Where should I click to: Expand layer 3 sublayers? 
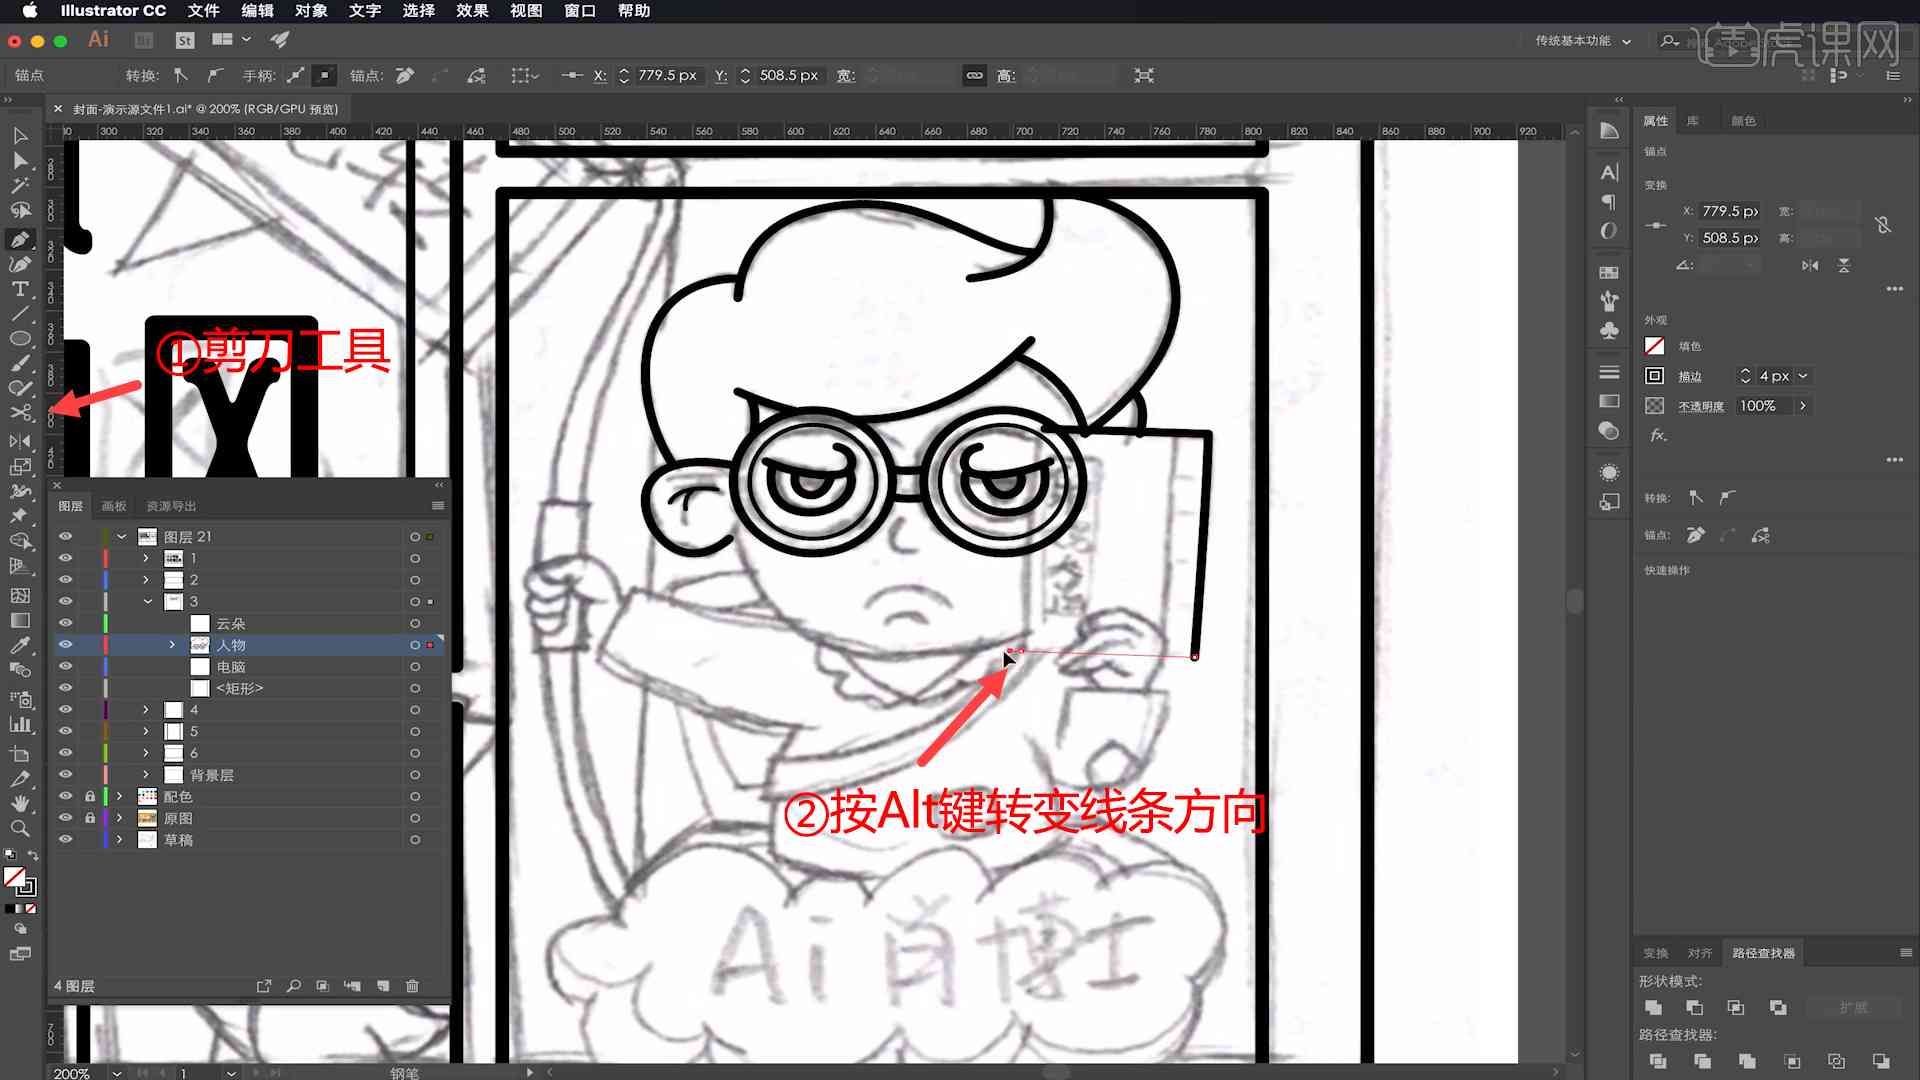[144, 601]
